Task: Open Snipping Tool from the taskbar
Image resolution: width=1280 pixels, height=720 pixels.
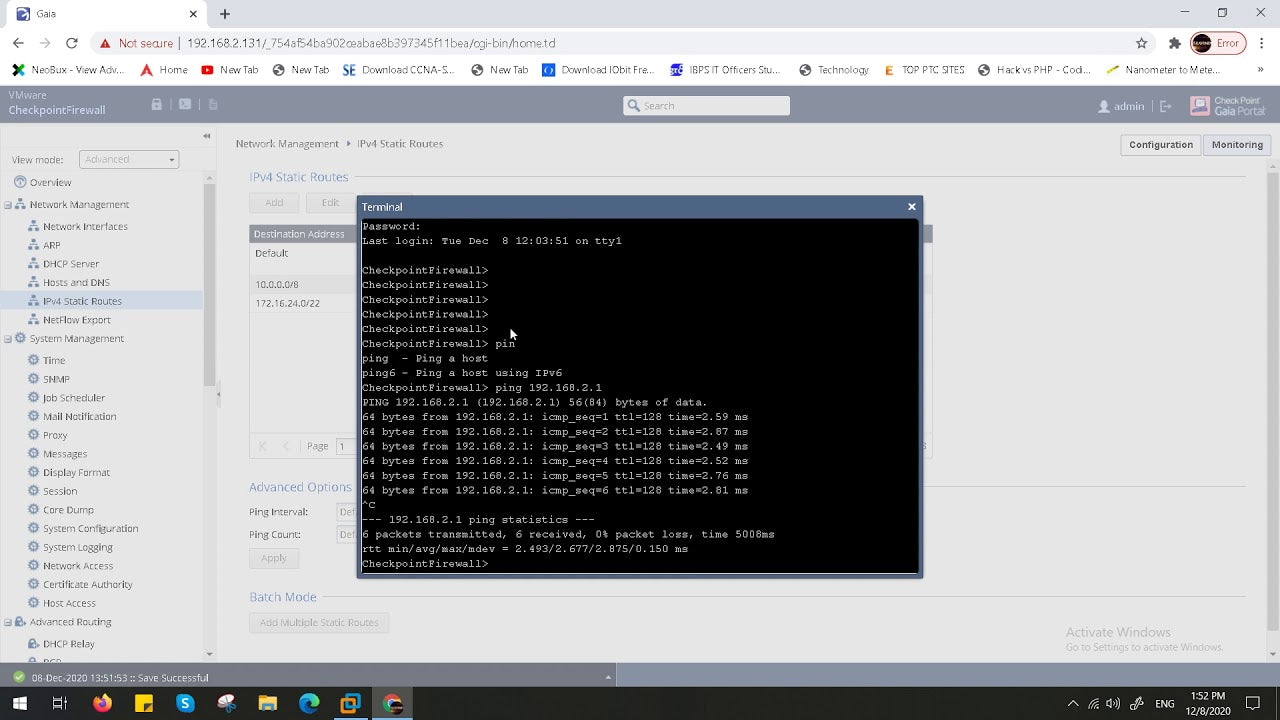Action: pos(226,703)
